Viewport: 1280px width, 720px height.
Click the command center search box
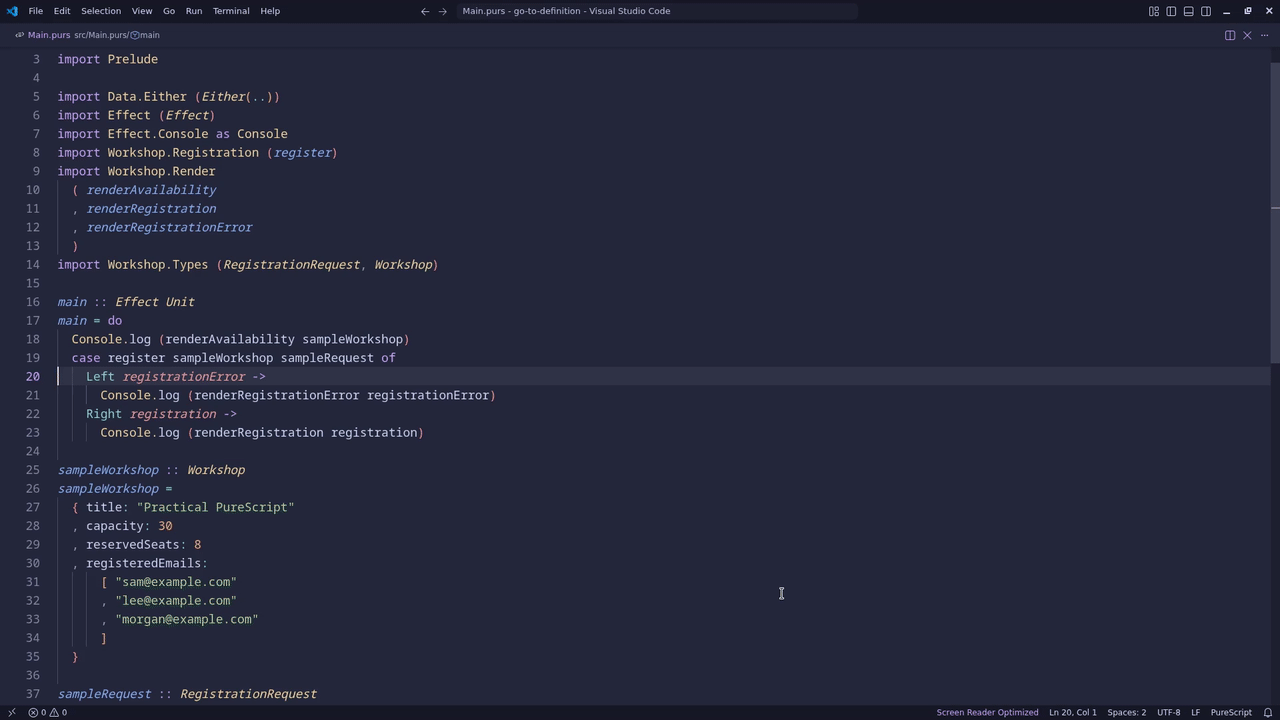(x=657, y=11)
